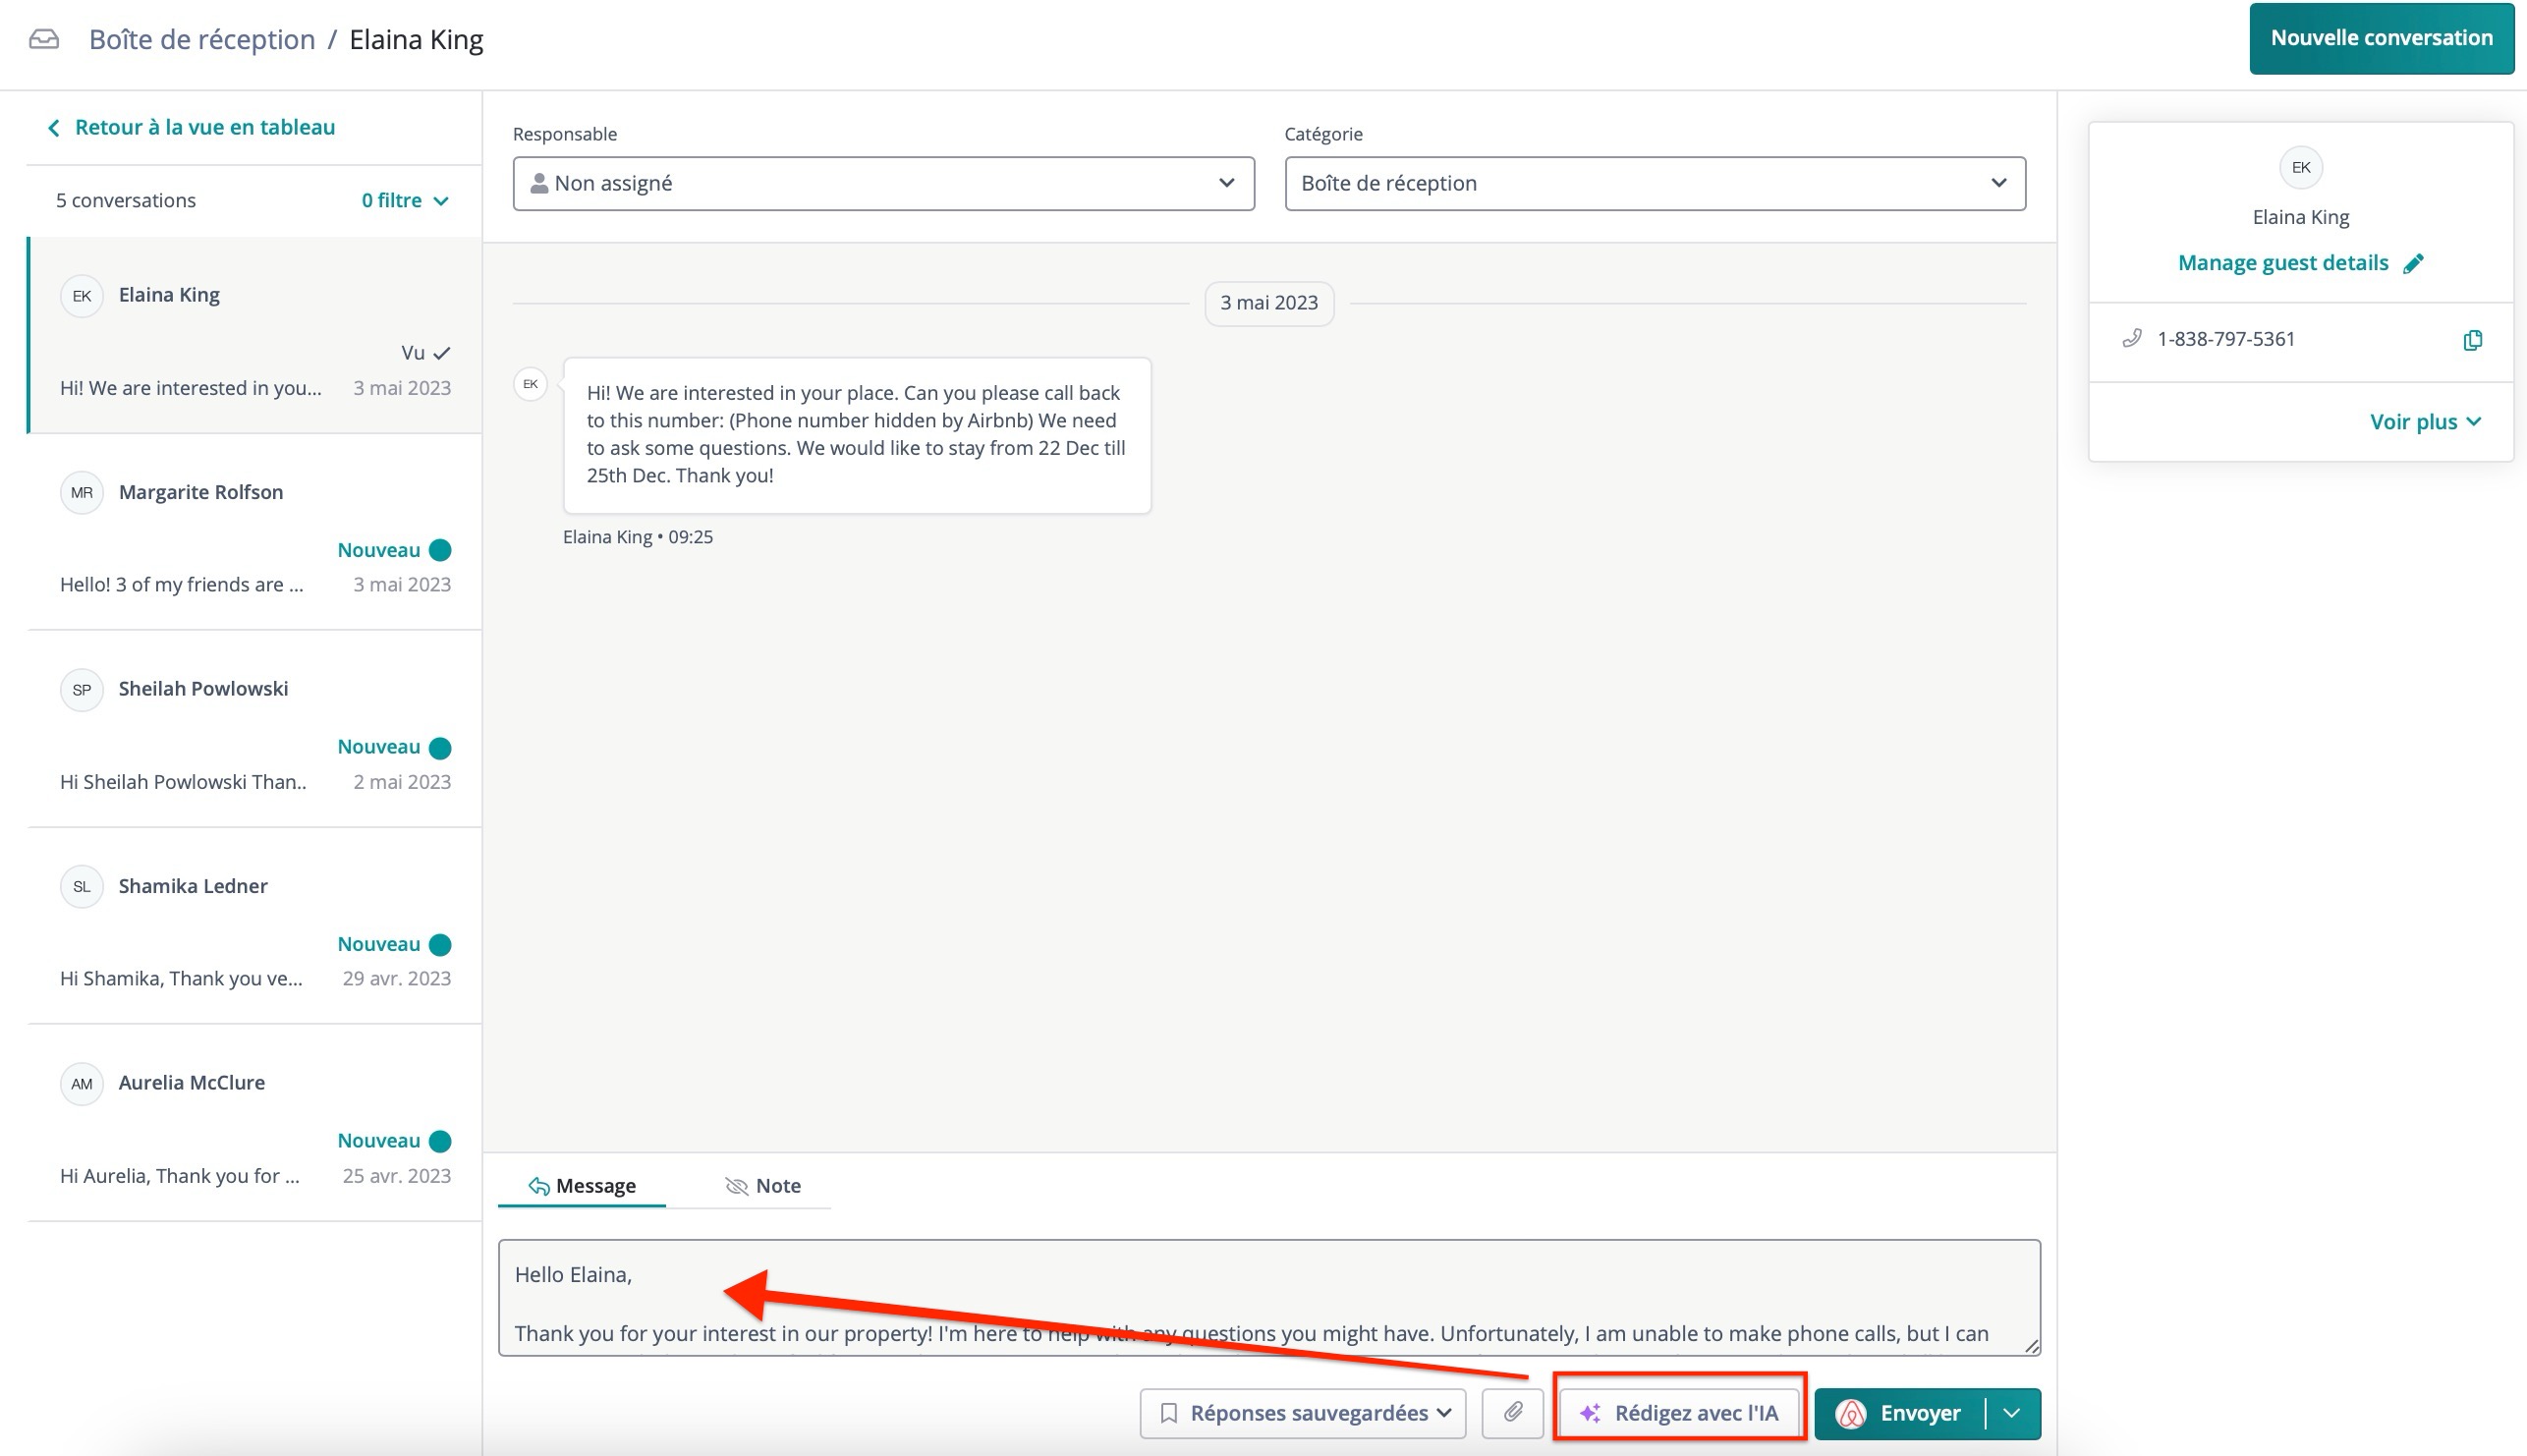Image resolution: width=2527 pixels, height=1456 pixels.
Task: Switch to the Note tab
Action: pyautogui.click(x=763, y=1186)
